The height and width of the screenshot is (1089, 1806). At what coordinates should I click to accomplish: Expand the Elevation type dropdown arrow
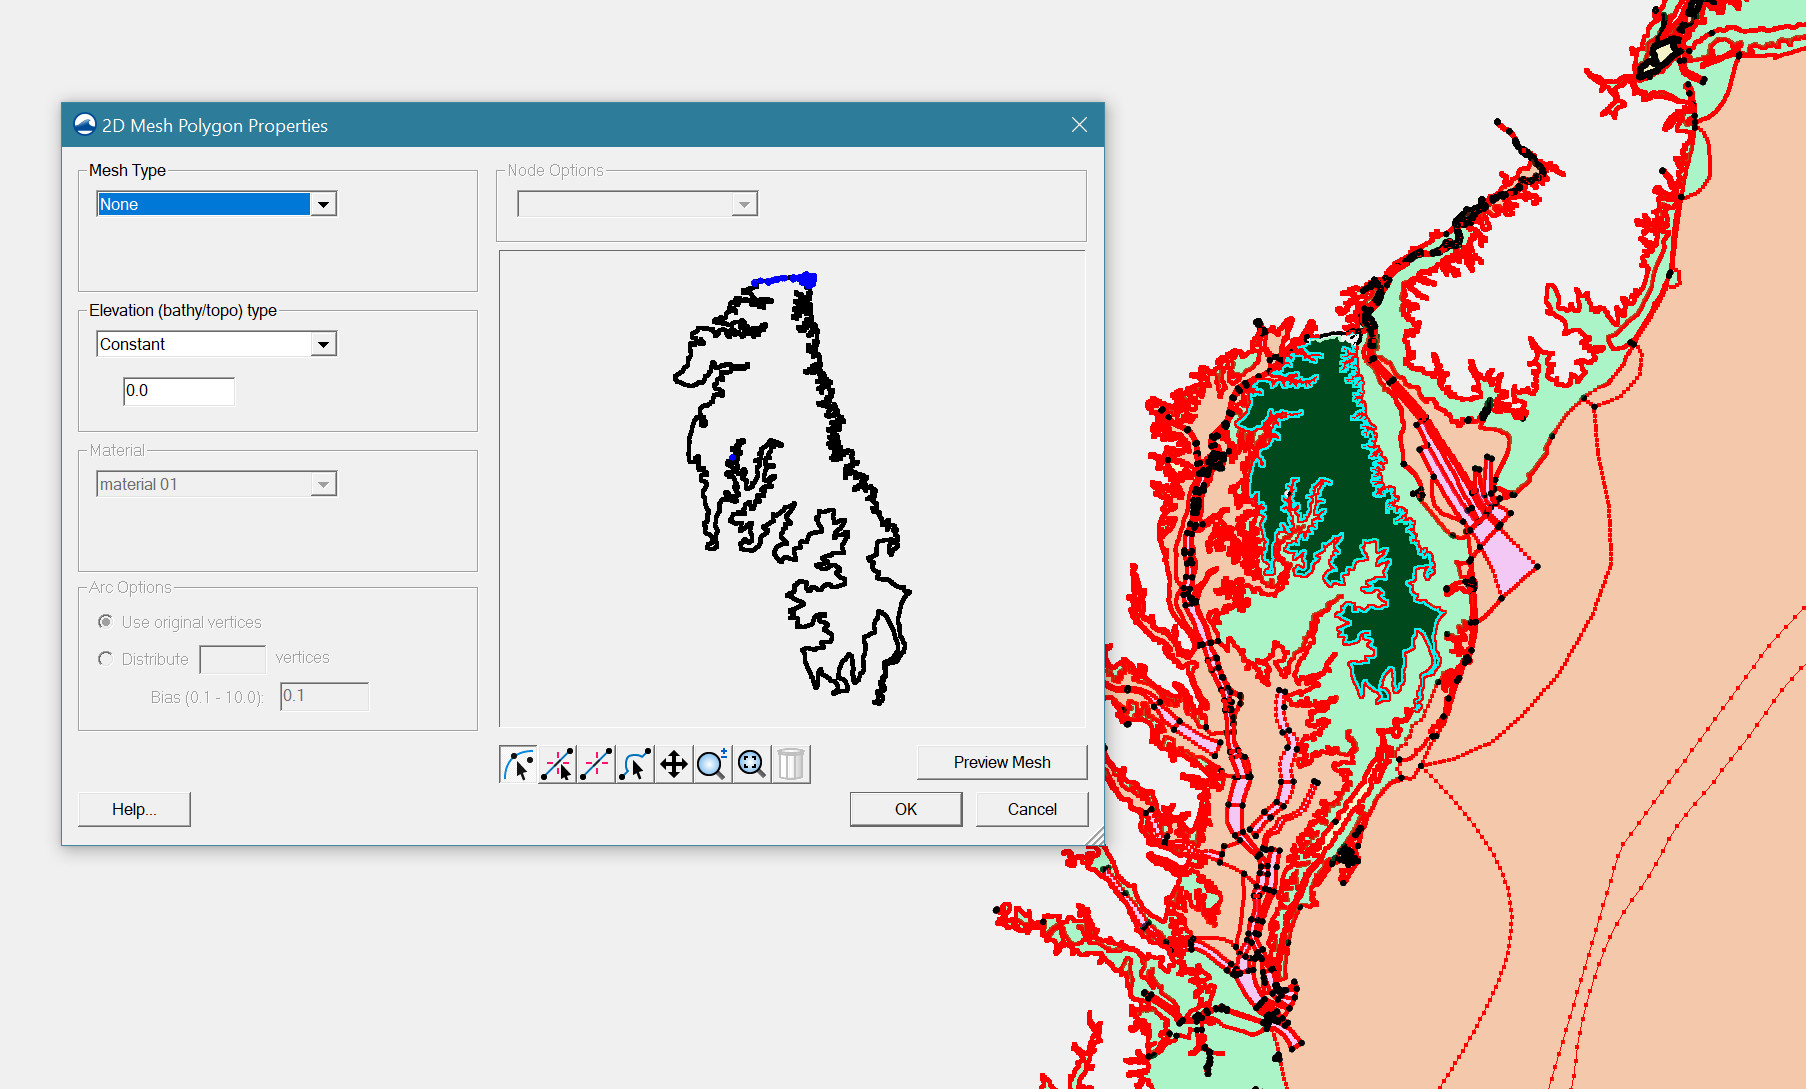tap(323, 344)
